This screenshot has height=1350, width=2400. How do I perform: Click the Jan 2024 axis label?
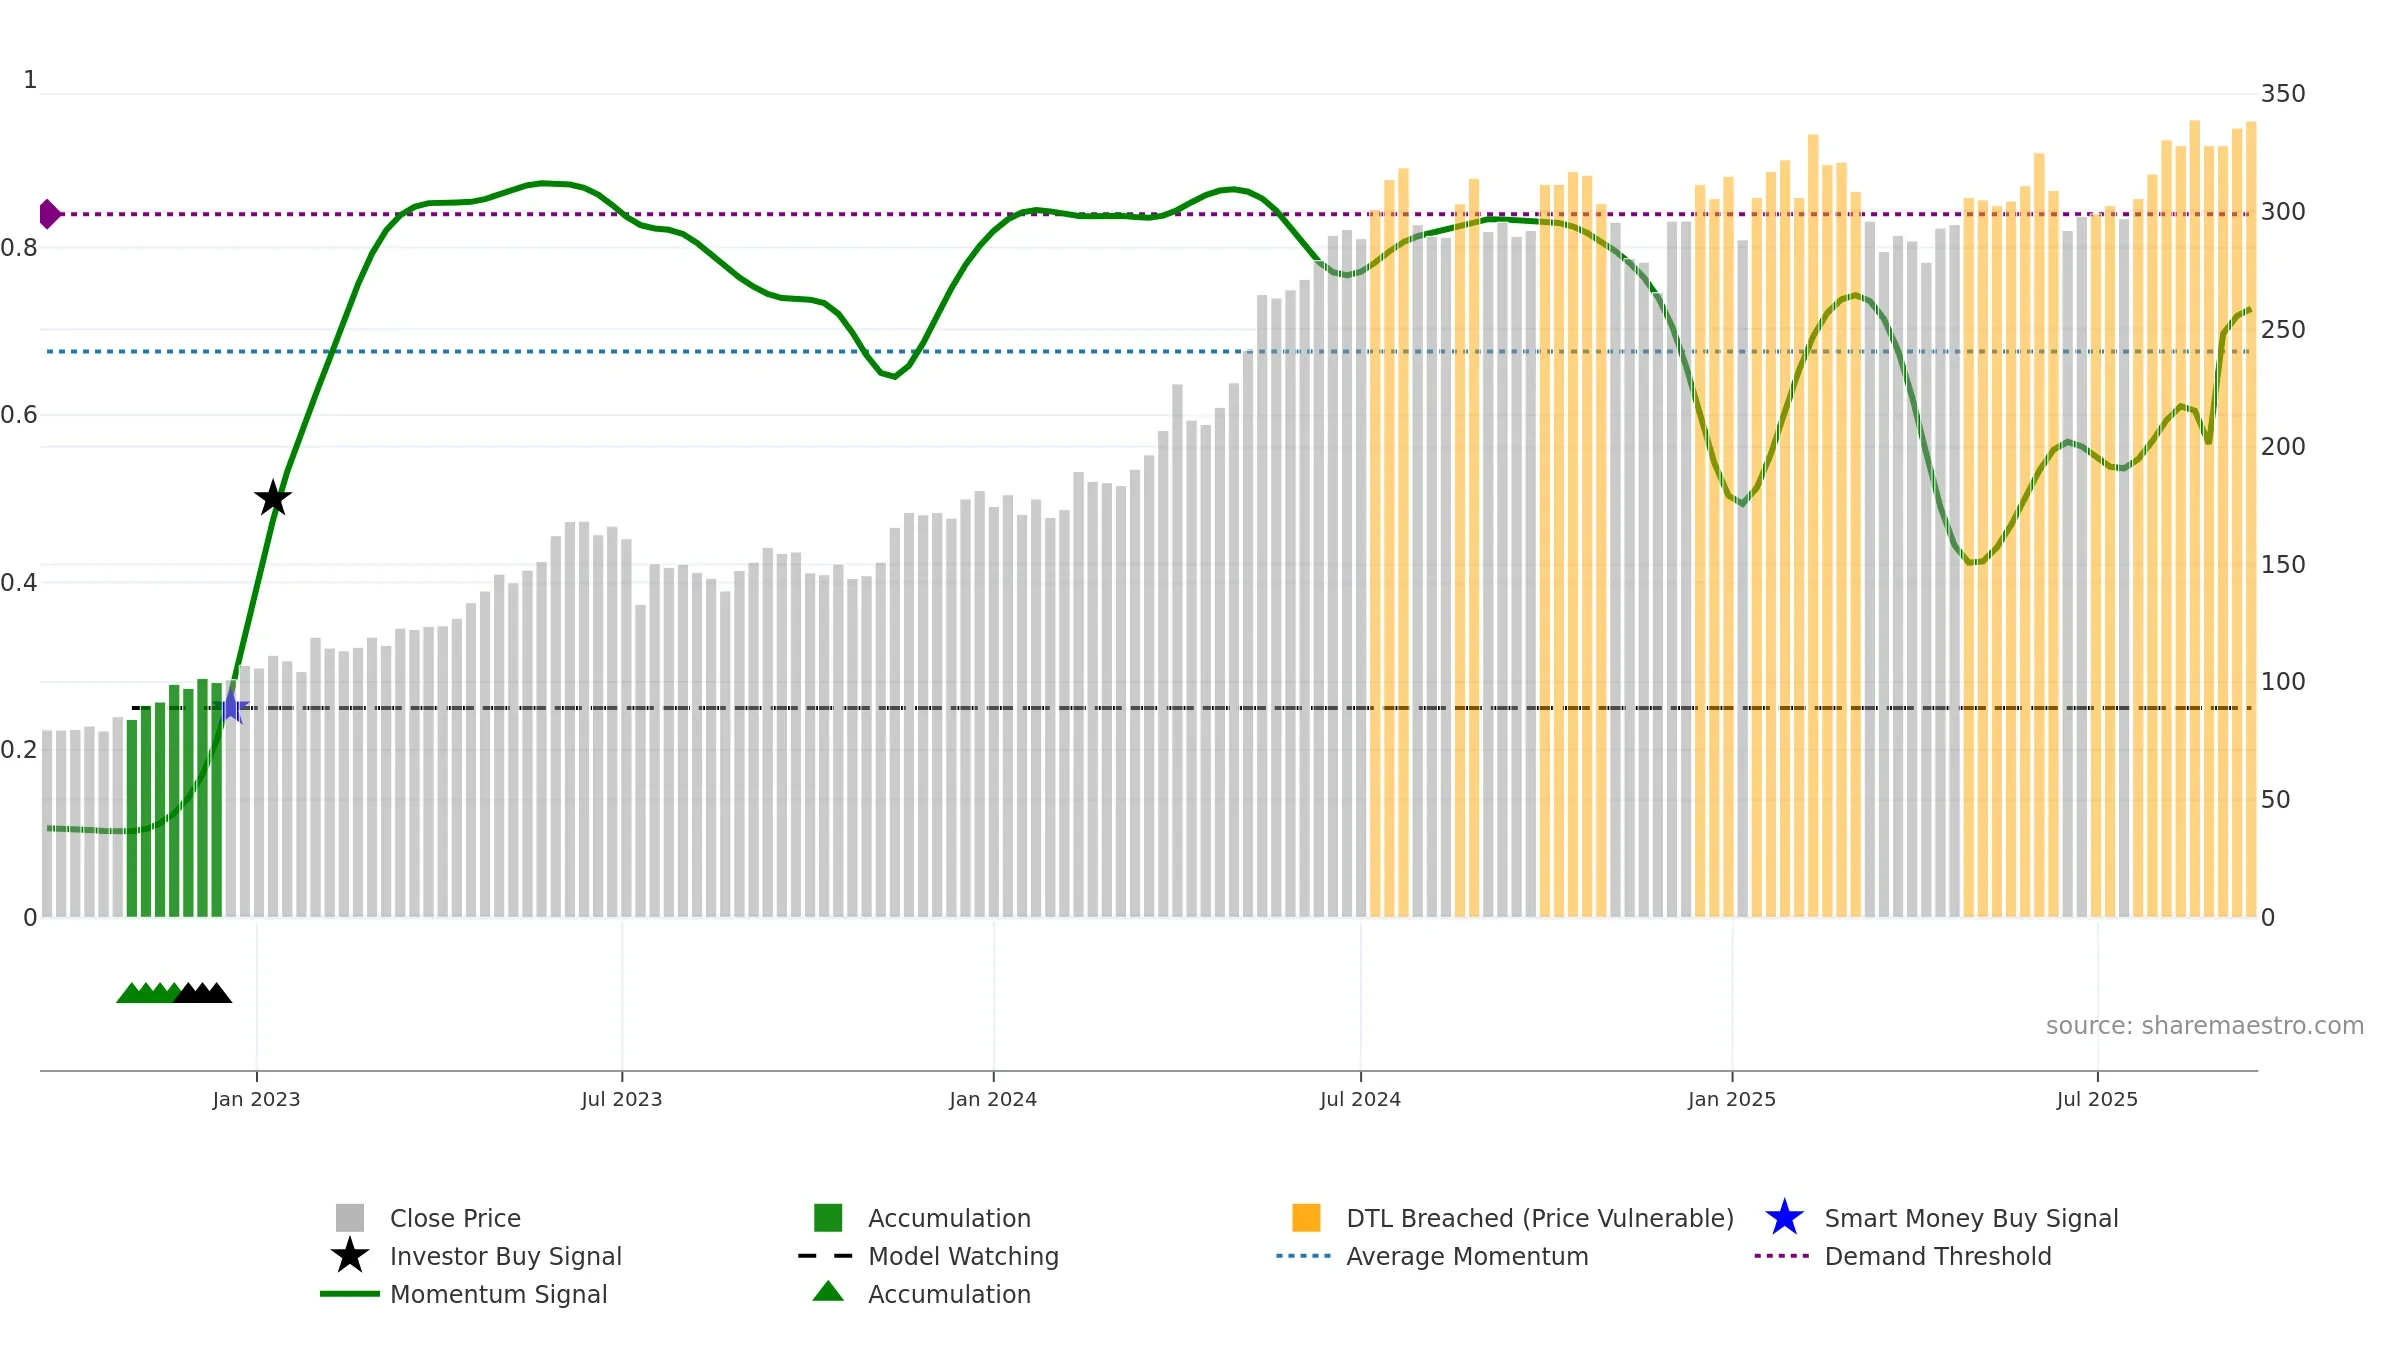point(993,1100)
